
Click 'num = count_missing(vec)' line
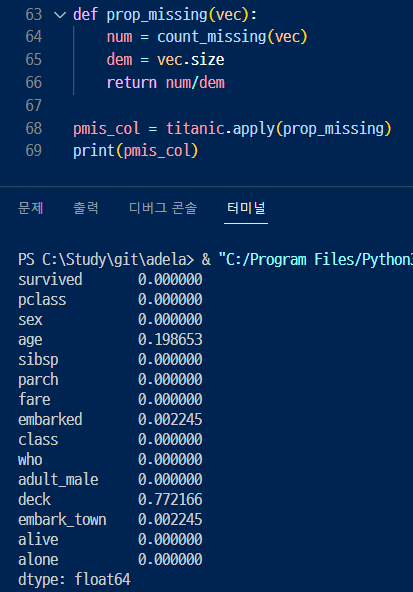click(x=207, y=37)
